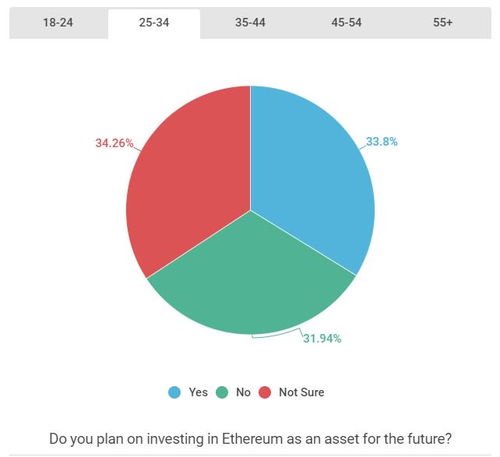Switch to the 45-54 age tab
The width and height of the screenshot is (500, 457).
tap(346, 23)
